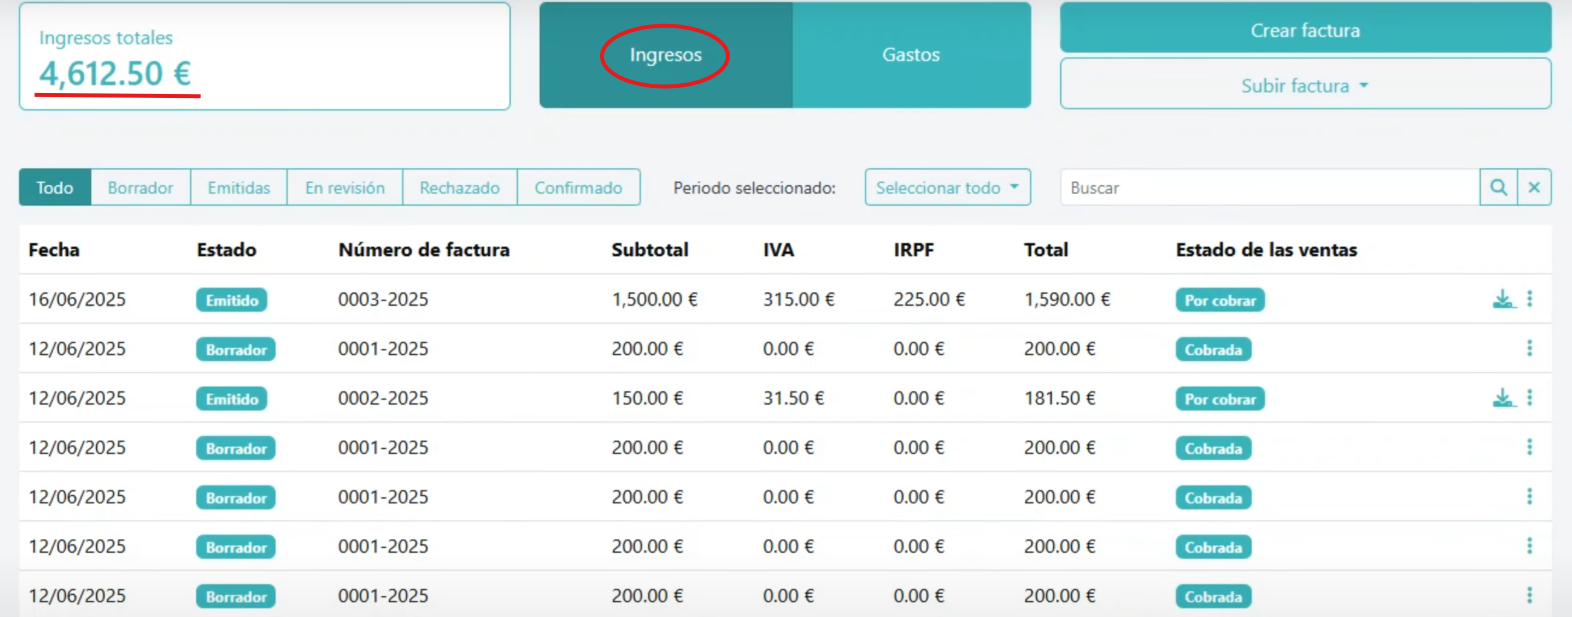Screen dimensions: 1572x617
Task: Click into the Buscar search field
Action: pyautogui.click(x=1268, y=187)
